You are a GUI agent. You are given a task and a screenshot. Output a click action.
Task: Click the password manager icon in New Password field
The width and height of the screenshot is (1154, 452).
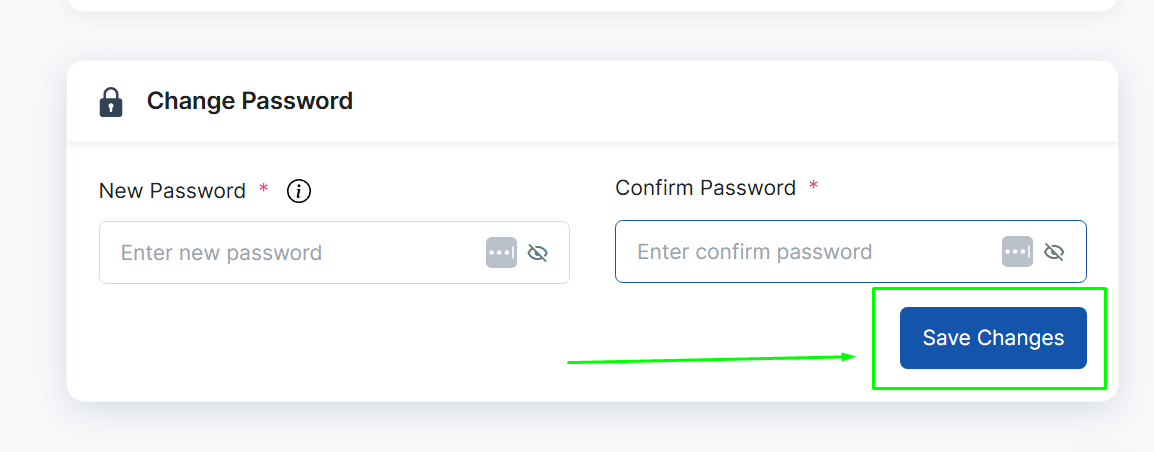point(501,253)
